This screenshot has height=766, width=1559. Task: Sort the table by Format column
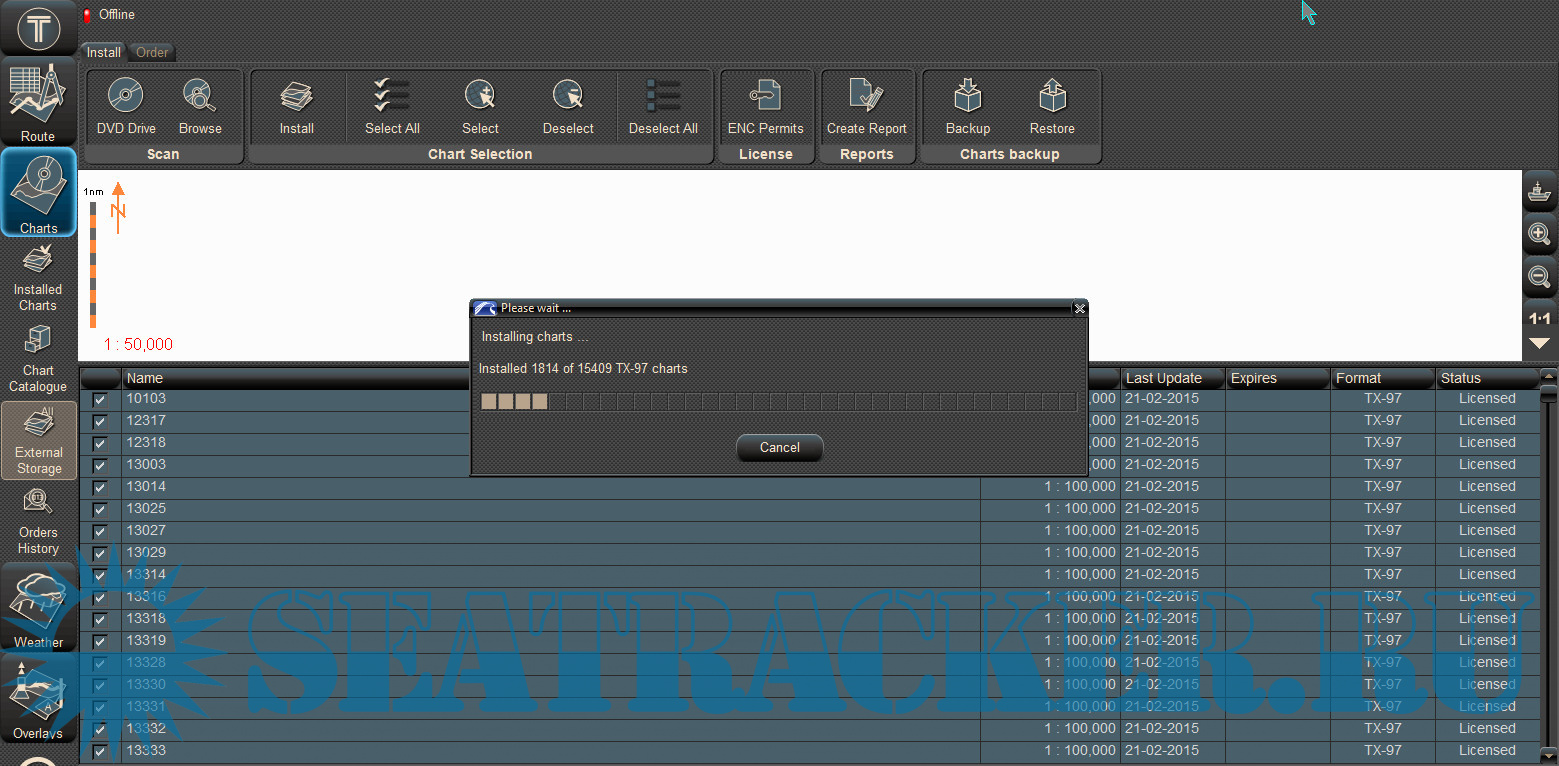coord(1382,378)
